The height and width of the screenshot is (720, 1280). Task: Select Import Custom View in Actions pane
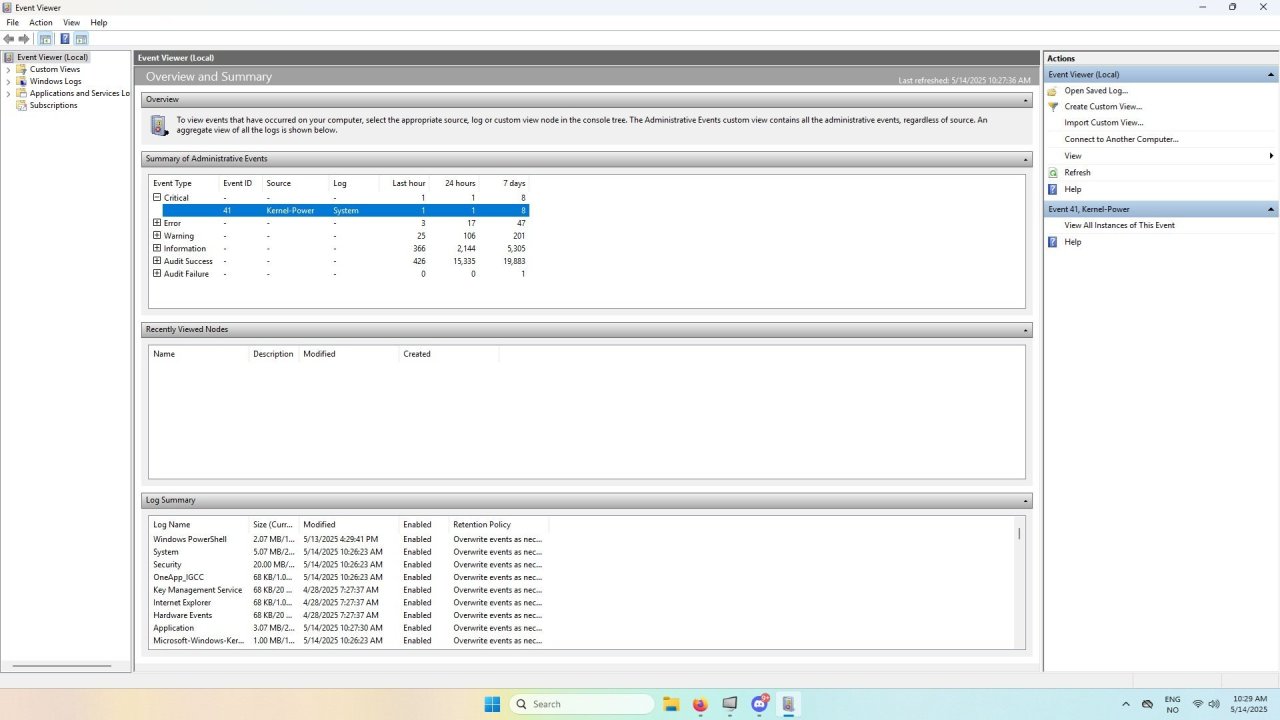point(1102,122)
